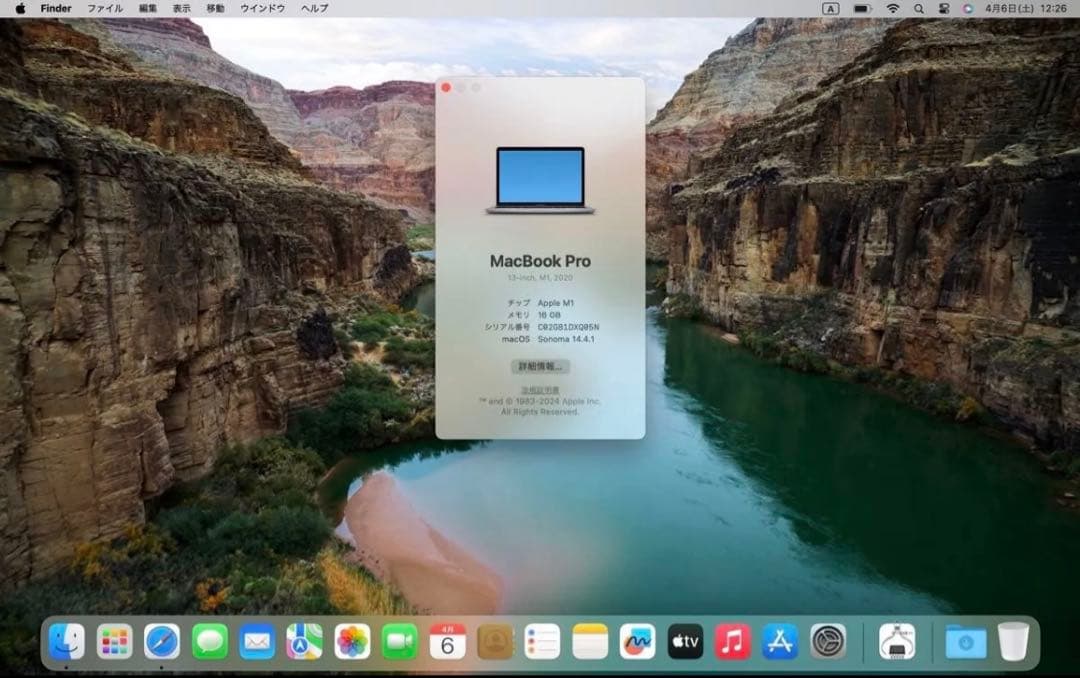Image resolution: width=1080 pixels, height=678 pixels.
Task: Open Spotlight search magnifier
Action: point(919,8)
